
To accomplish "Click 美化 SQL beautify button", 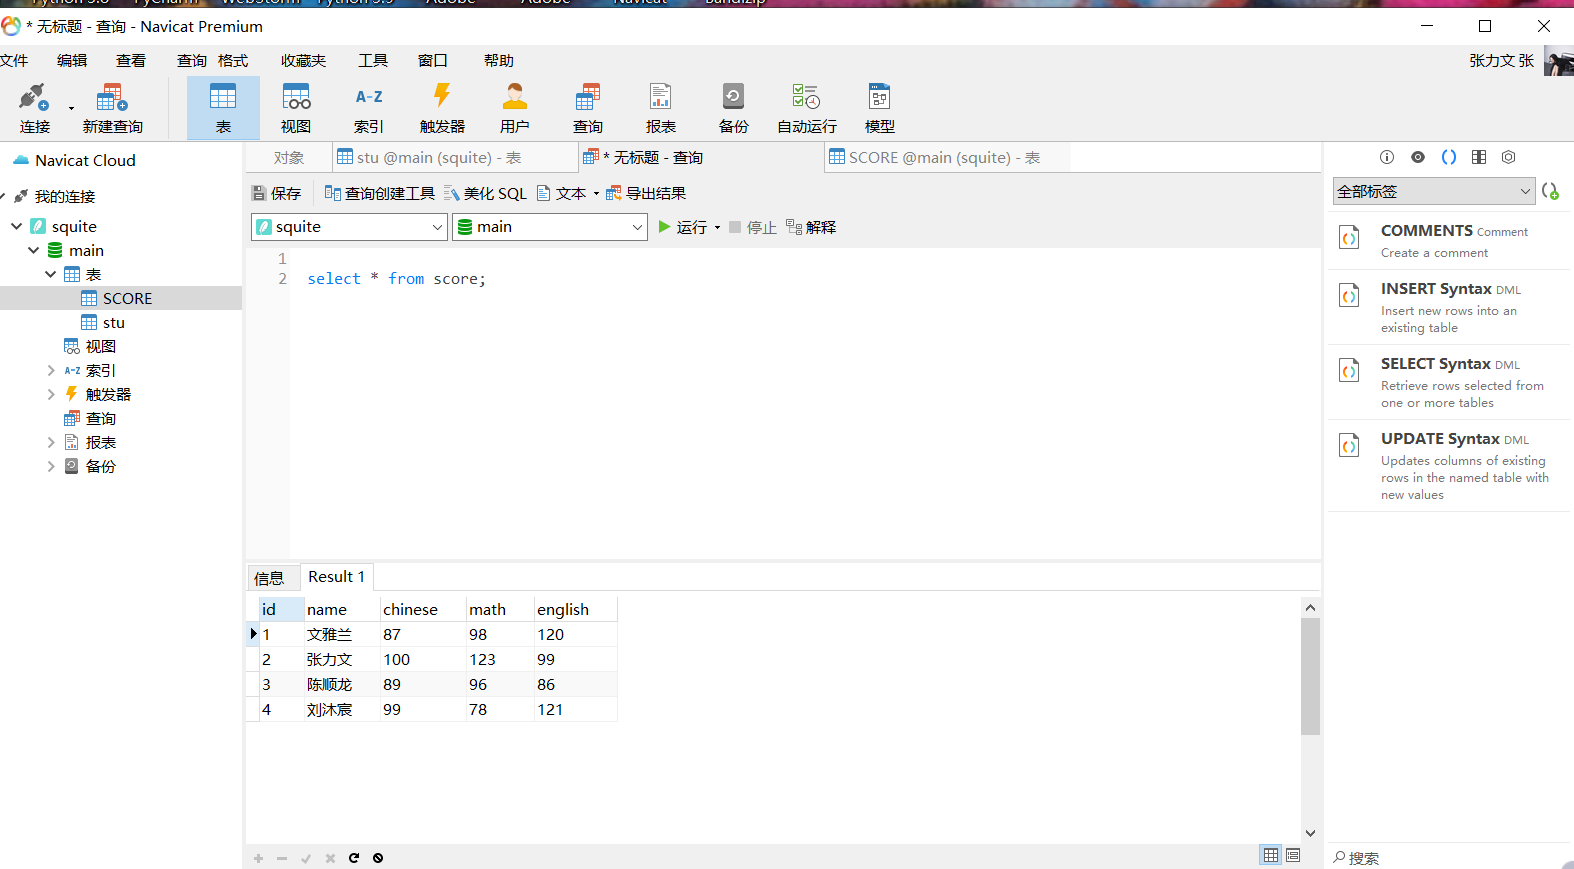I will (x=485, y=194).
